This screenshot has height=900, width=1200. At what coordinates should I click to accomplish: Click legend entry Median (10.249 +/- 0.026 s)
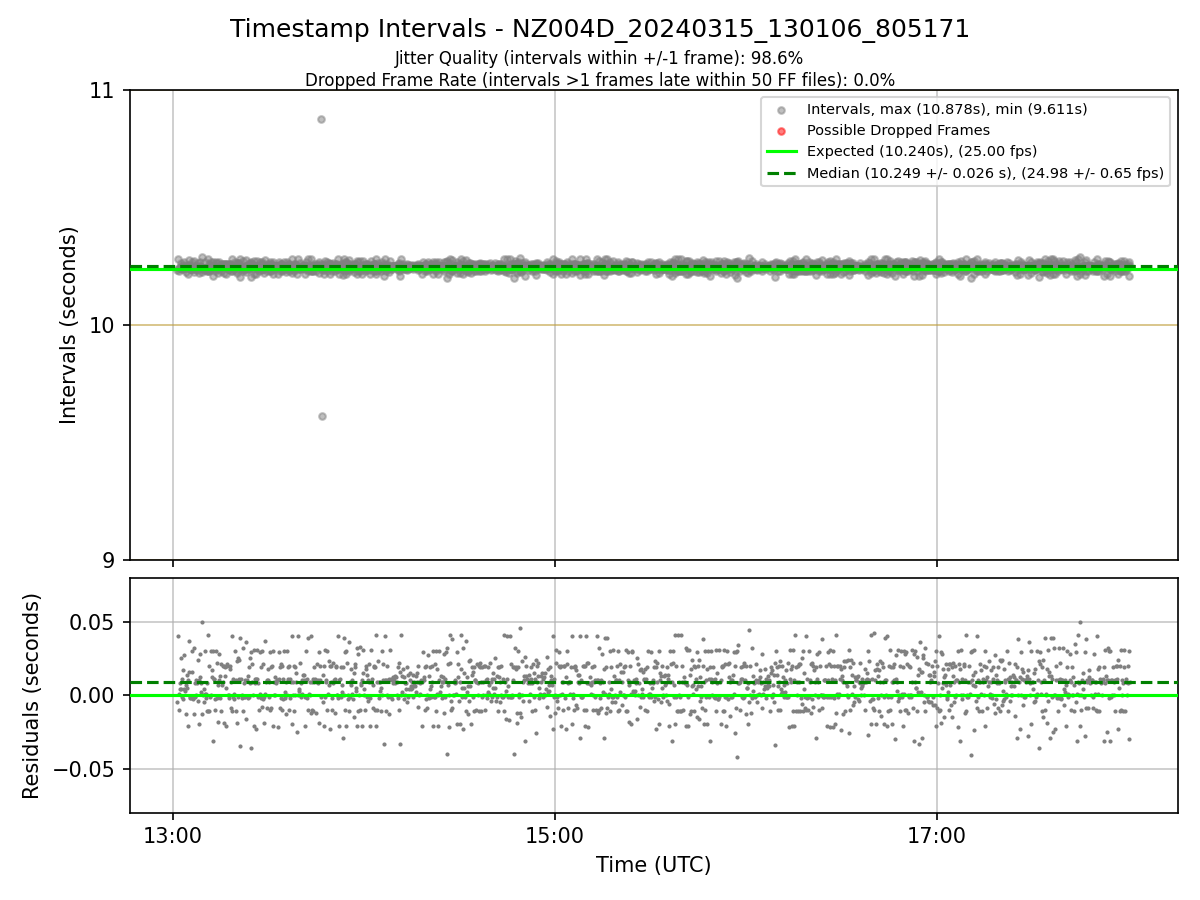tap(985, 173)
